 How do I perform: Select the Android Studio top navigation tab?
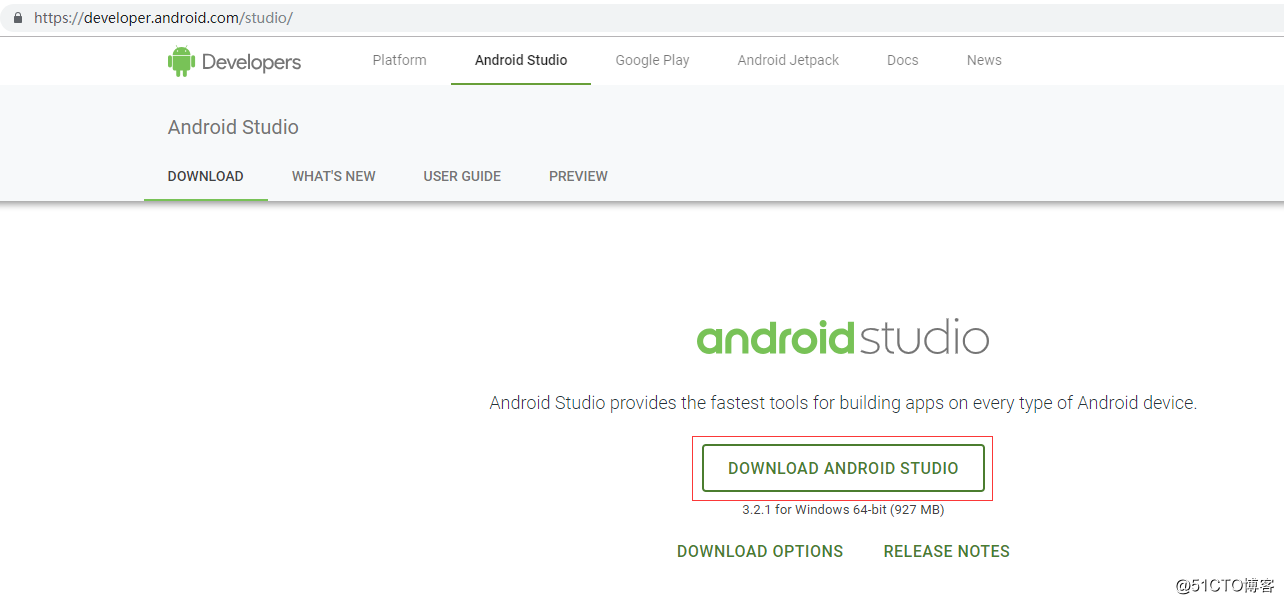[521, 60]
